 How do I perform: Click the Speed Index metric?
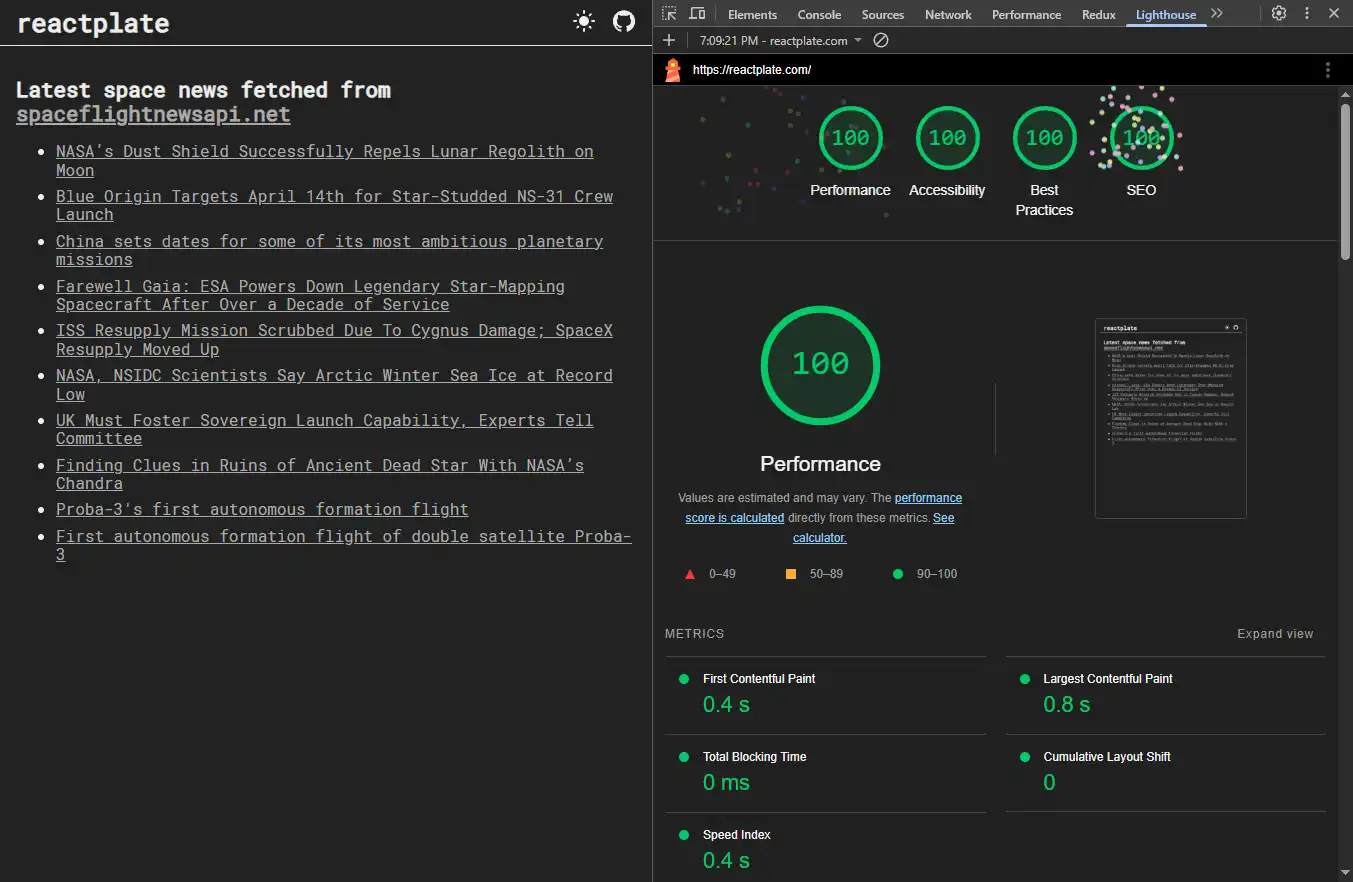click(825, 848)
